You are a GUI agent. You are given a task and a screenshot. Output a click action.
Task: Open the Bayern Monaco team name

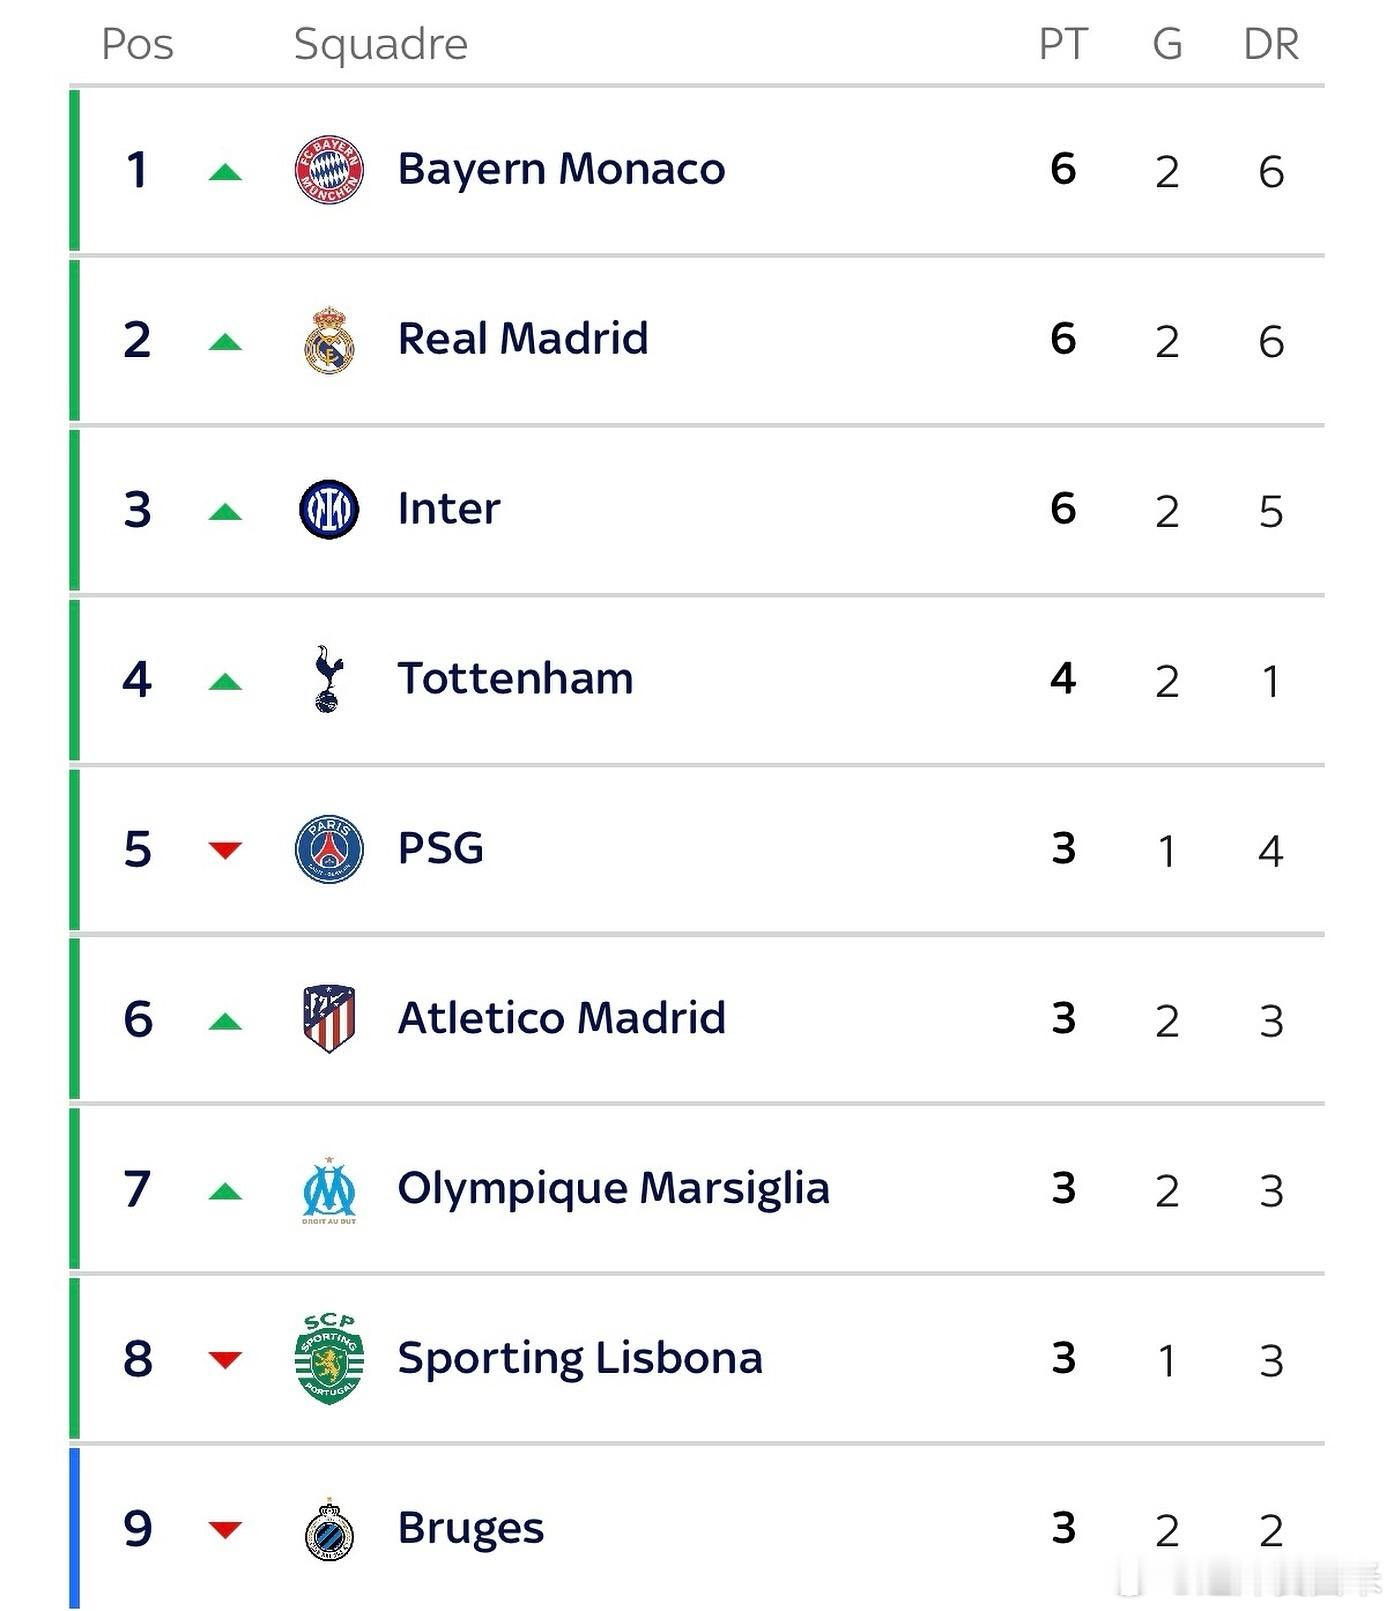click(561, 169)
